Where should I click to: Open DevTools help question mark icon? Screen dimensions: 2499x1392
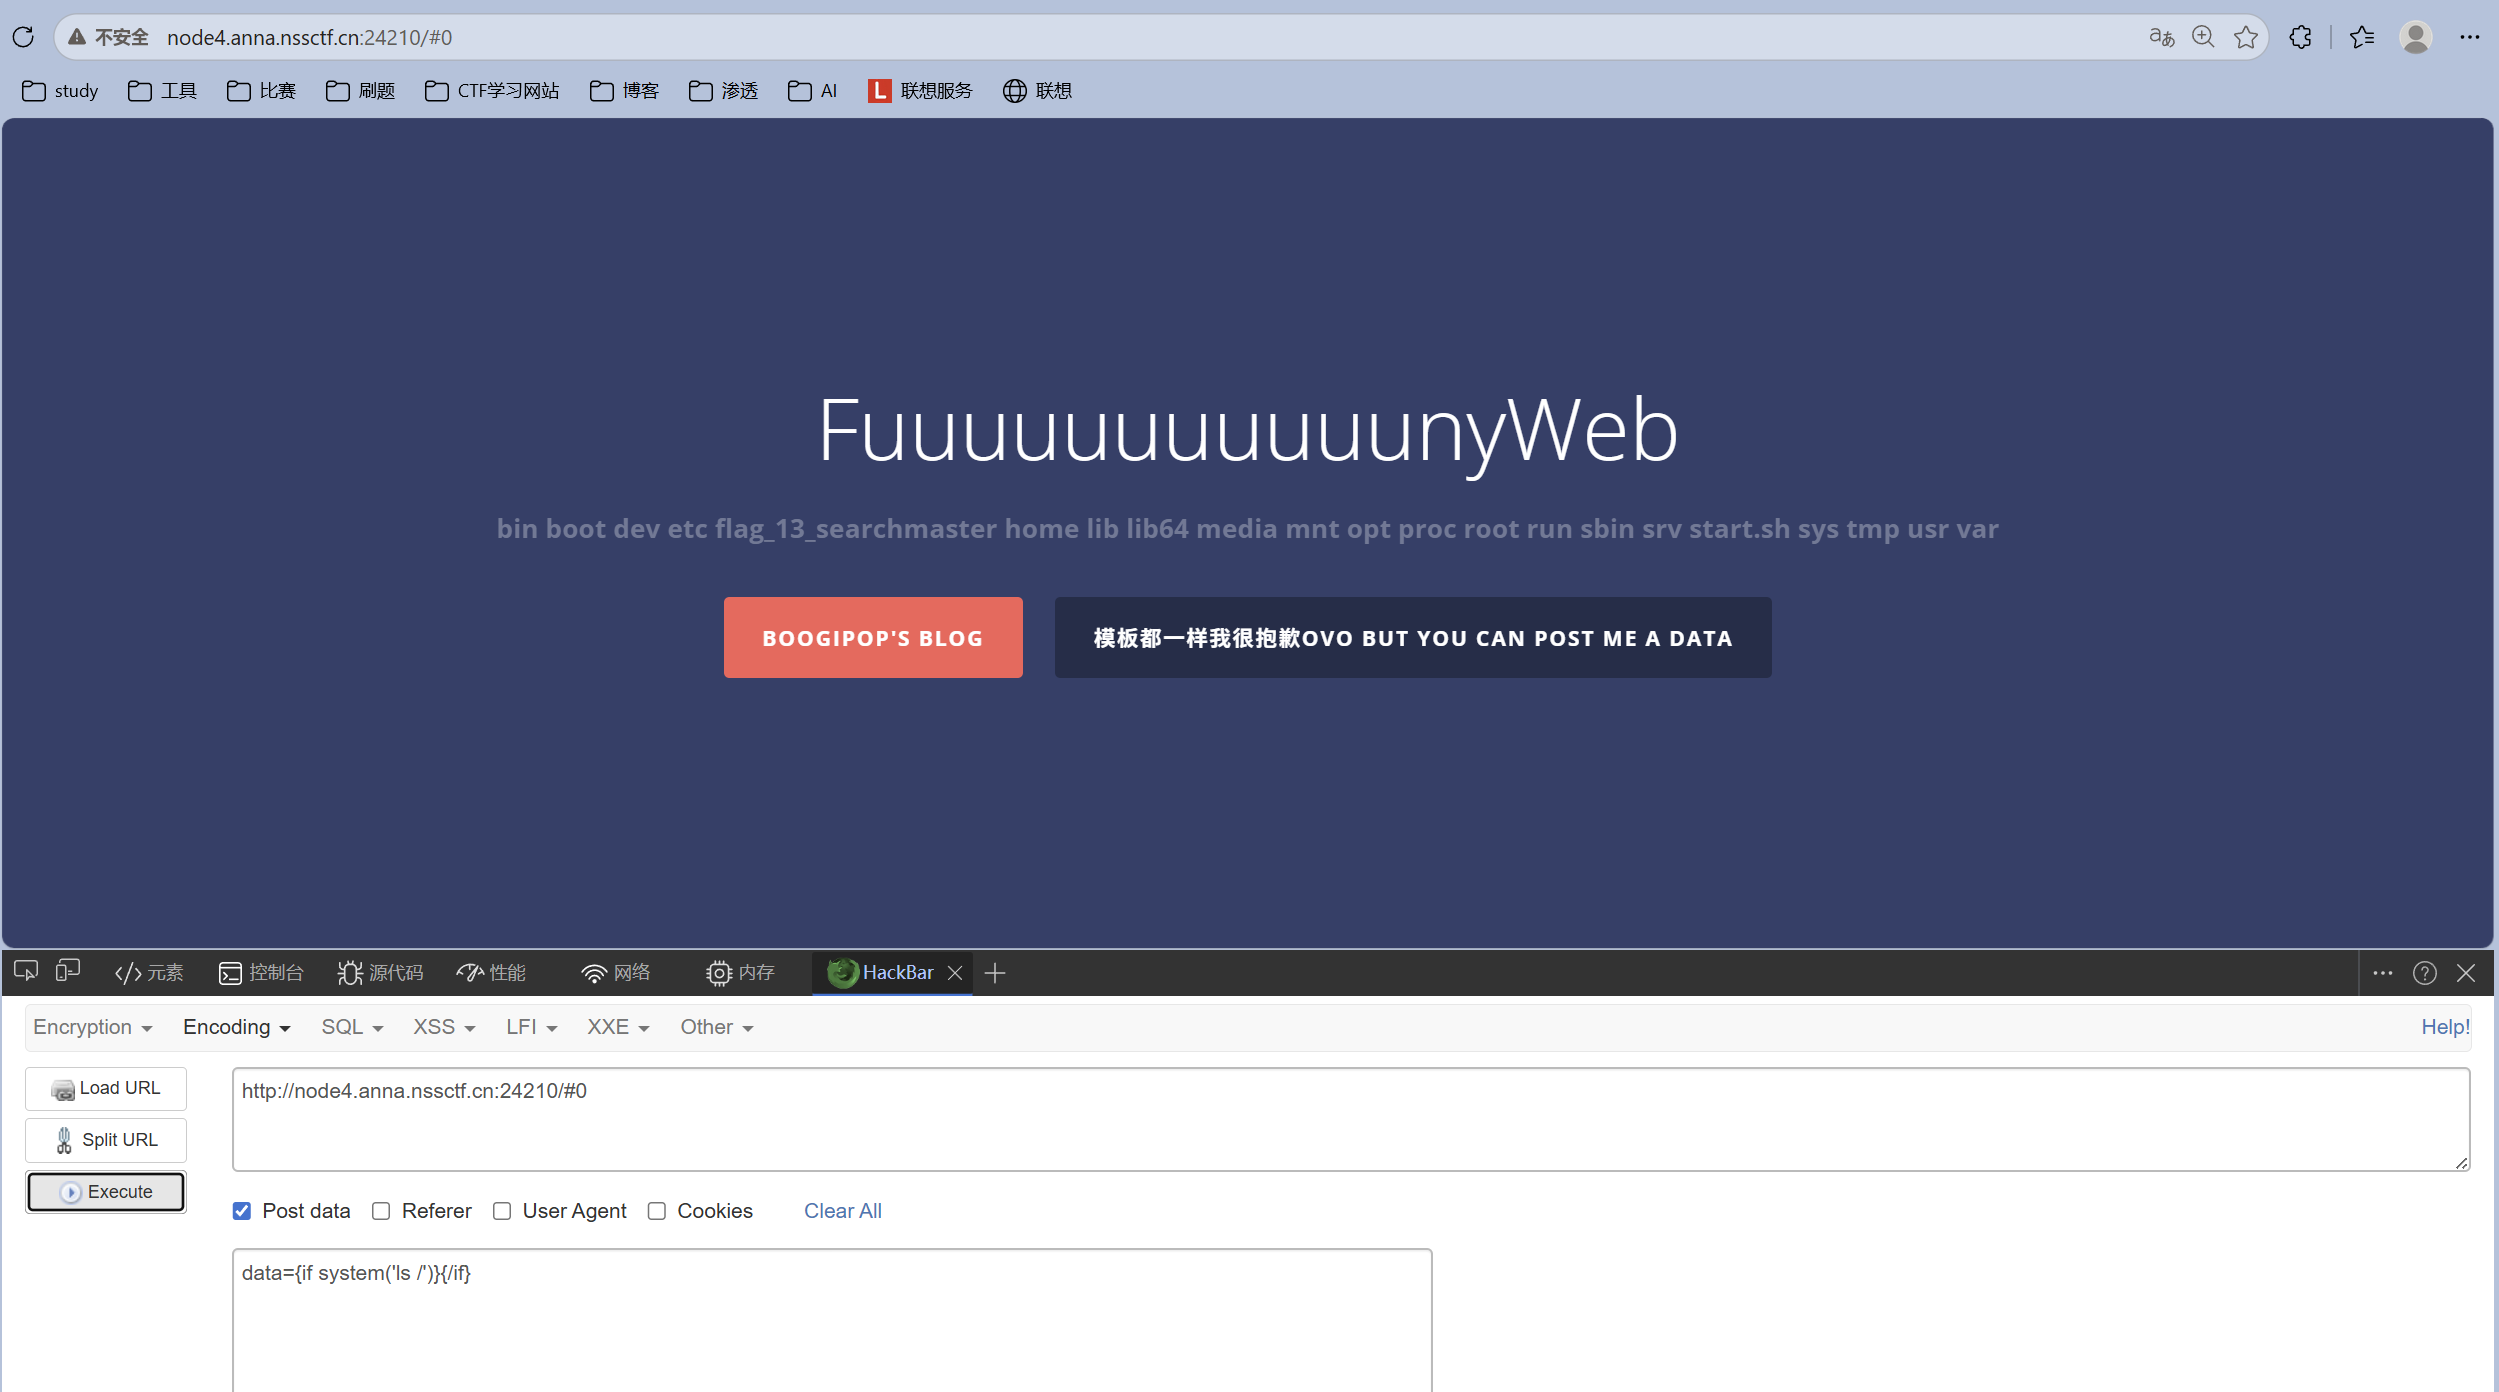pyautogui.click(x=2425, y=973)
